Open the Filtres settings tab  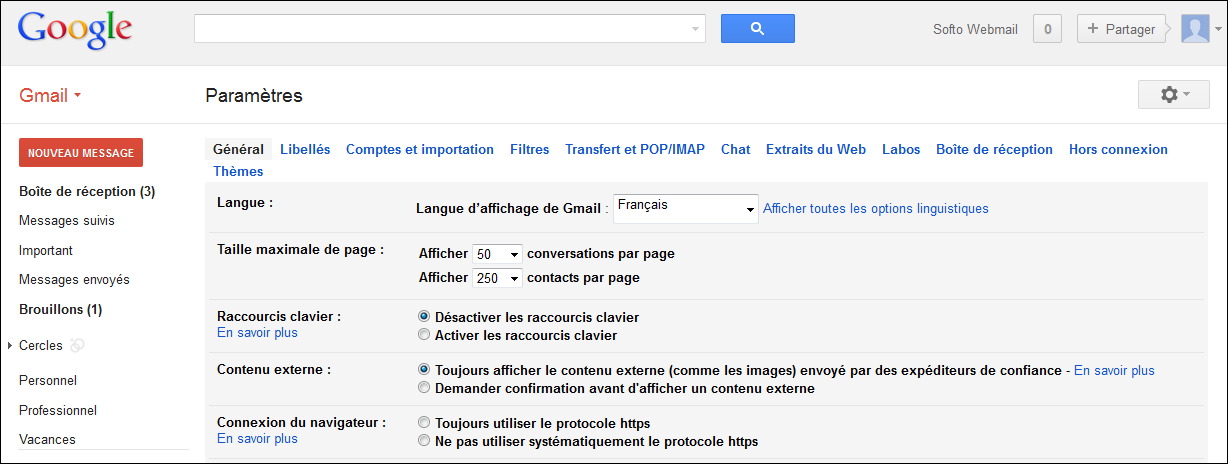coord(529,150)
